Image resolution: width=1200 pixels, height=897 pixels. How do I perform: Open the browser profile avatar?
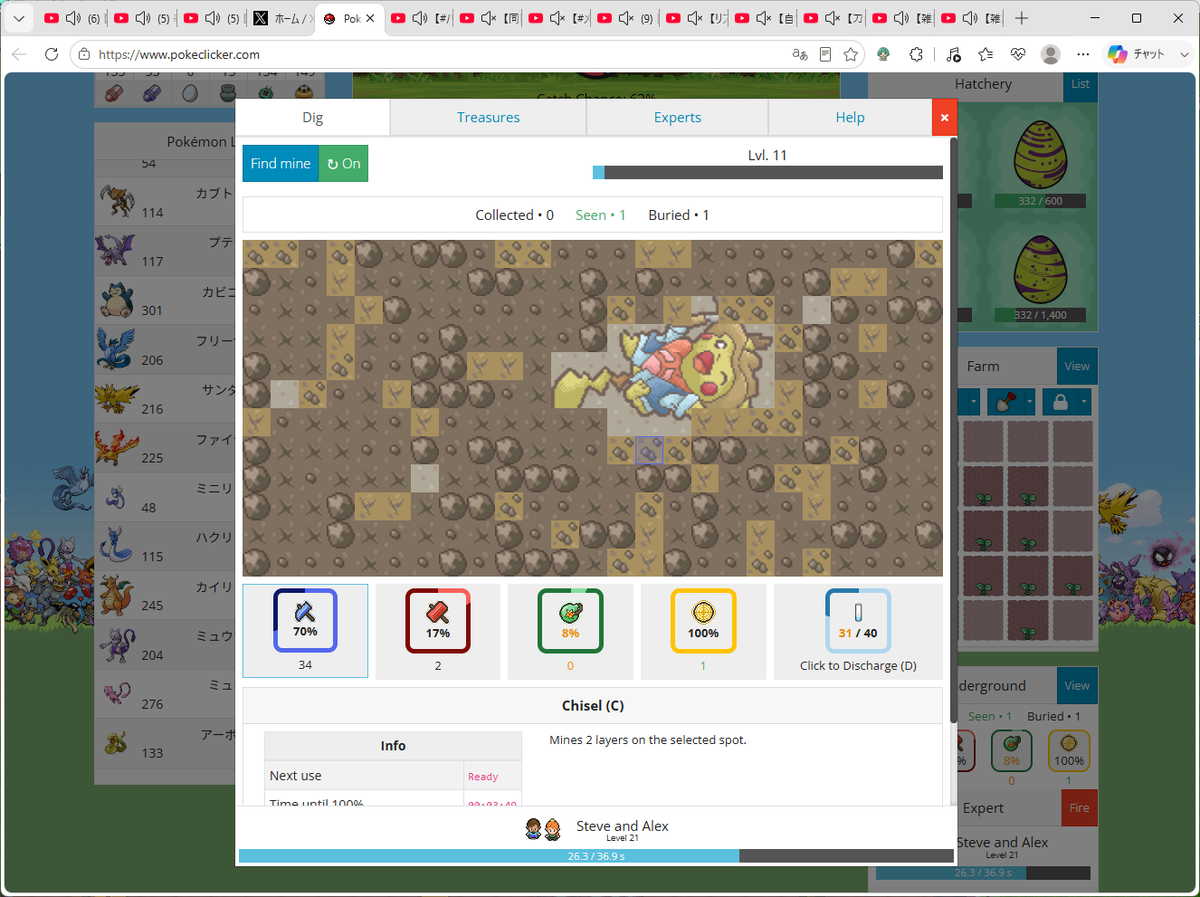[1050, 54]
